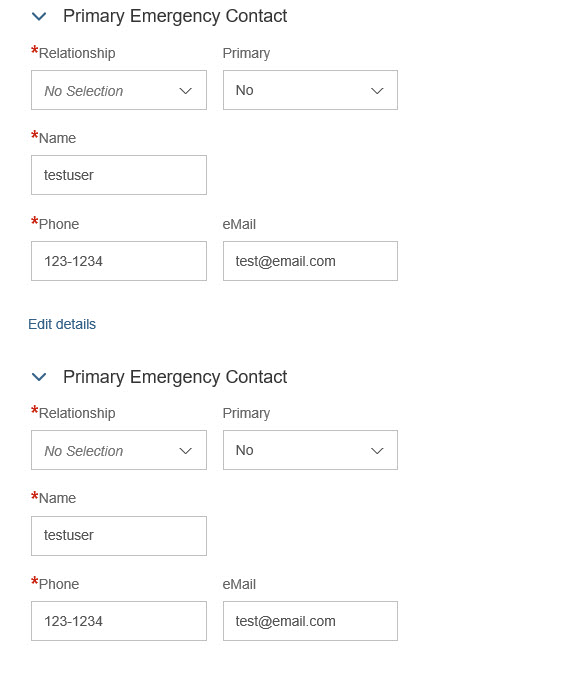The height and width of the screenshot is (680, 566).
Task: Click the second Primary Emergency Contact heading
Action: tap(175, 377)
